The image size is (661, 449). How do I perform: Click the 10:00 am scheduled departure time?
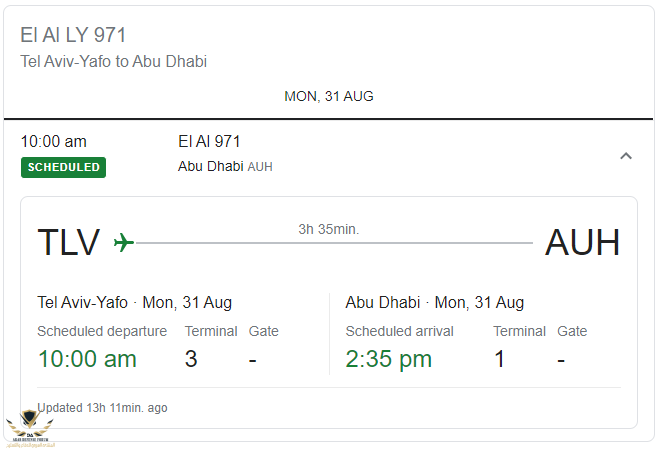pyautogui.click(x=87, y=359)
